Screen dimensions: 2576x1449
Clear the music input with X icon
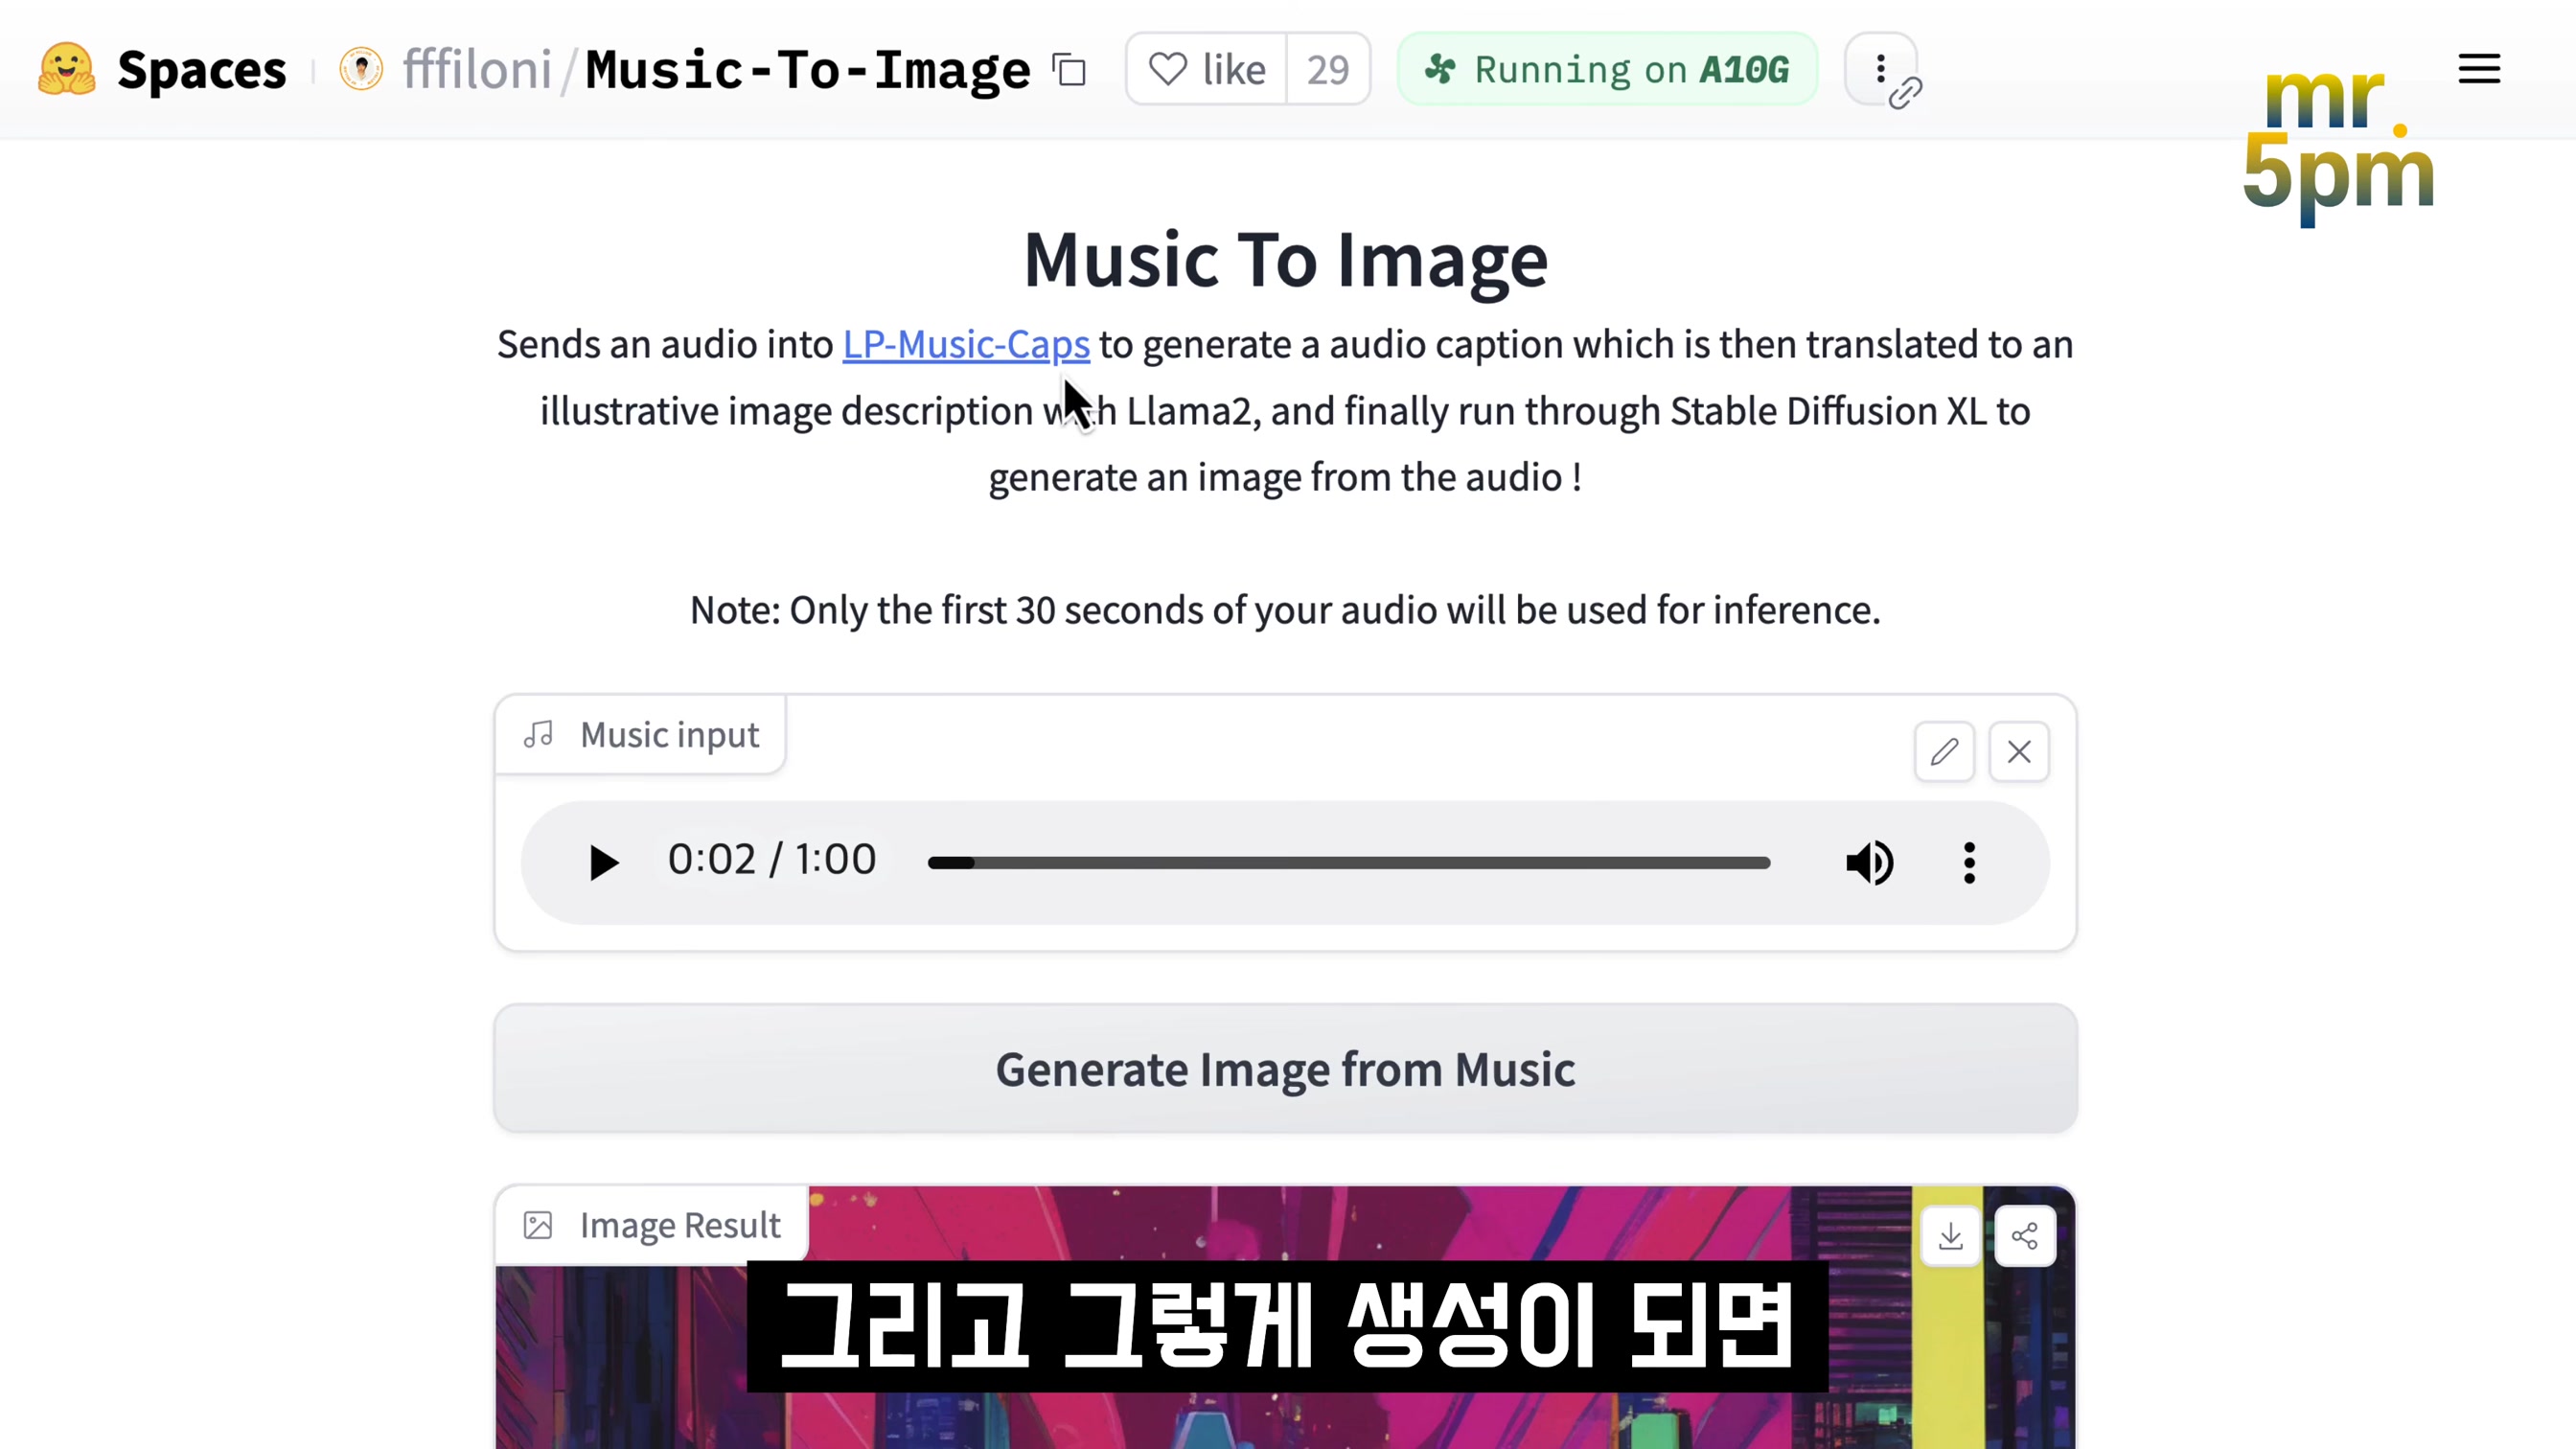click(2019, 751)
